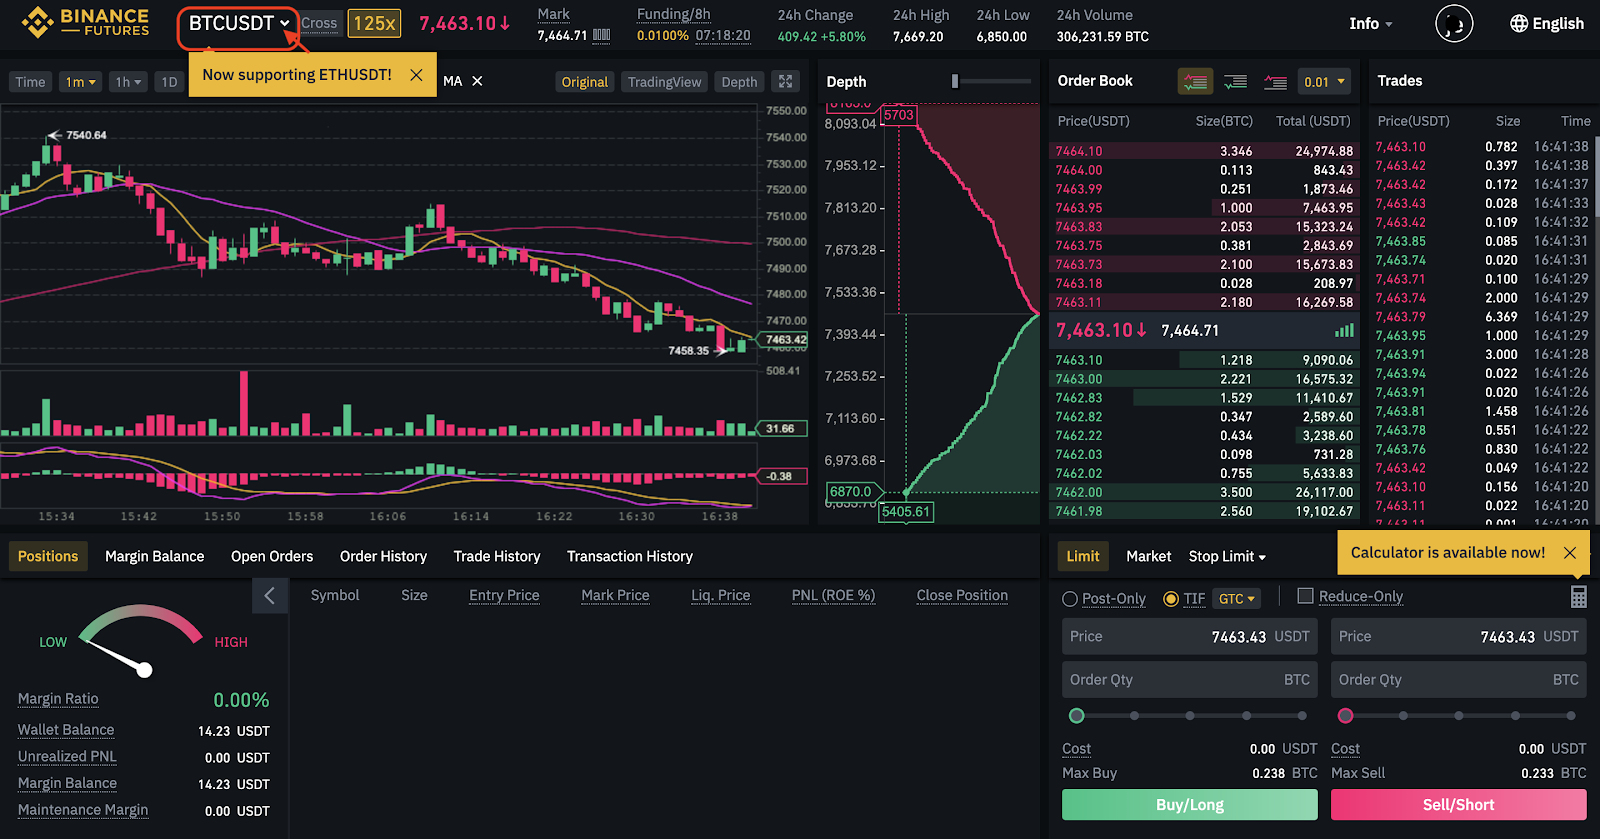This screenshot has height=839, width=1600.
Task: Switch chart to TradingView view
Action: click(664, 82)
